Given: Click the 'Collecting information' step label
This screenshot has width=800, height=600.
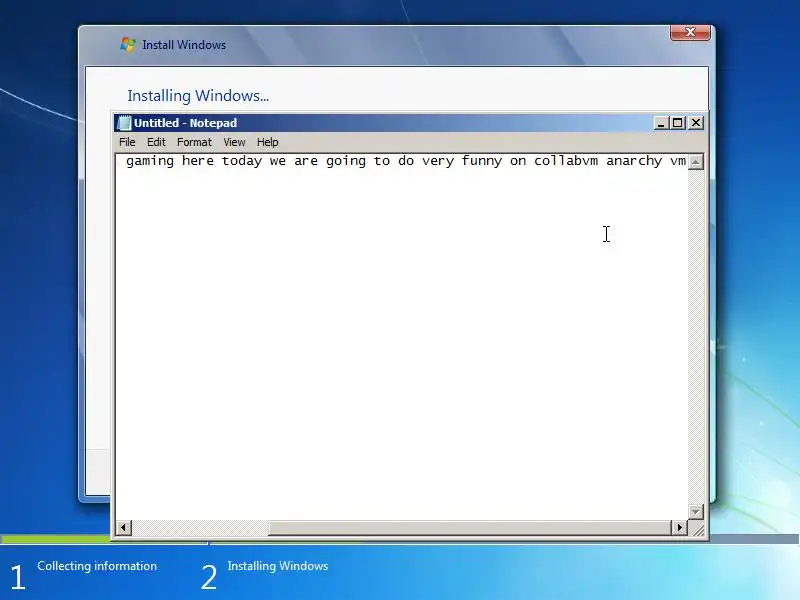Looking at the screenshot, I should coord(97,566).
